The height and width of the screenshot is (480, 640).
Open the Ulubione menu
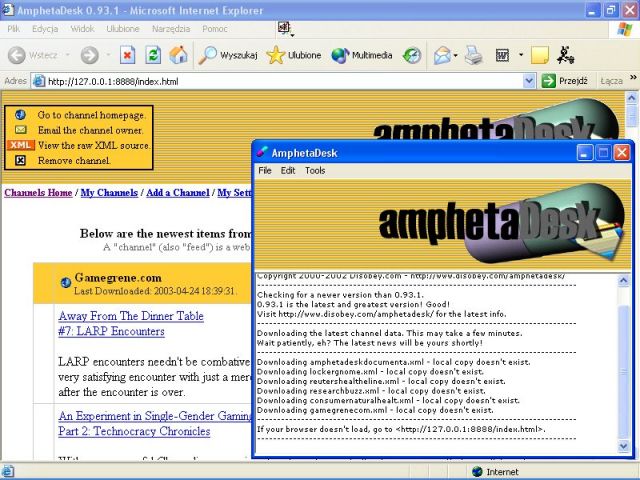pos(122,29)
